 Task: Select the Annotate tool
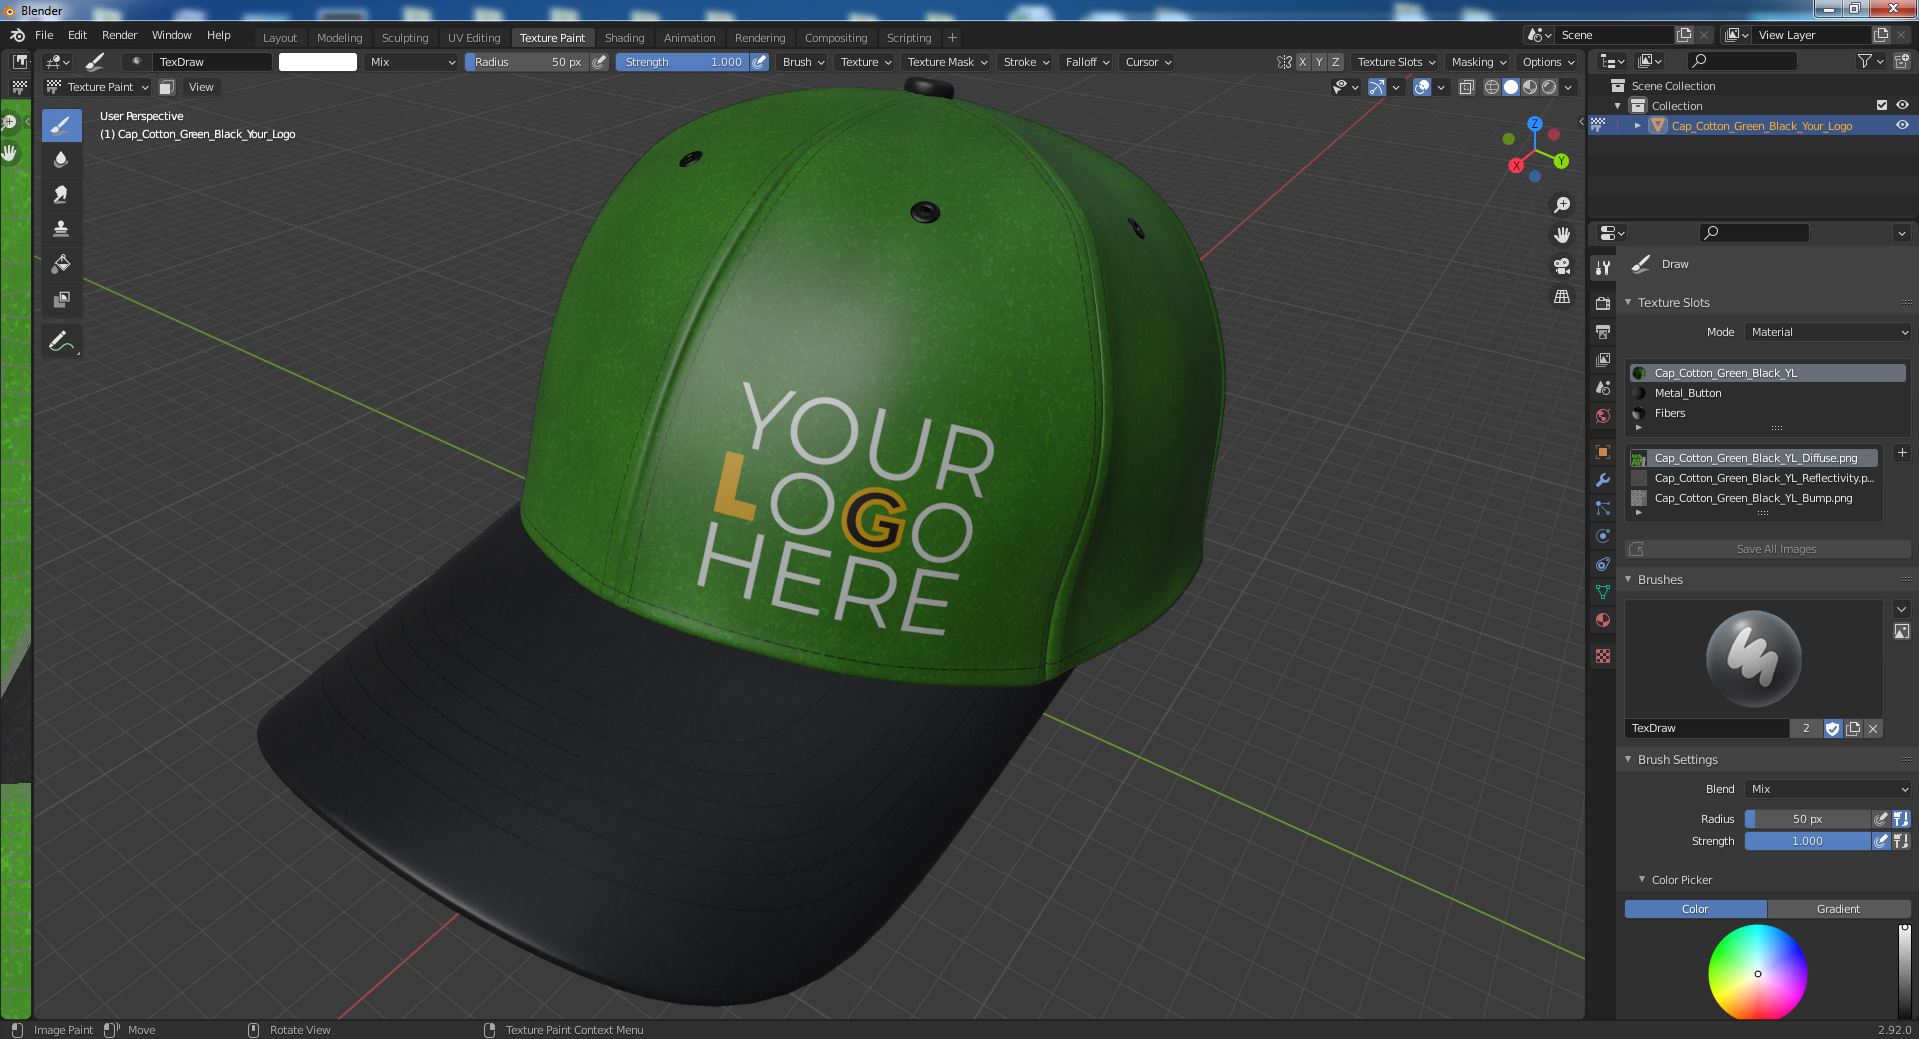click(61, 341)
